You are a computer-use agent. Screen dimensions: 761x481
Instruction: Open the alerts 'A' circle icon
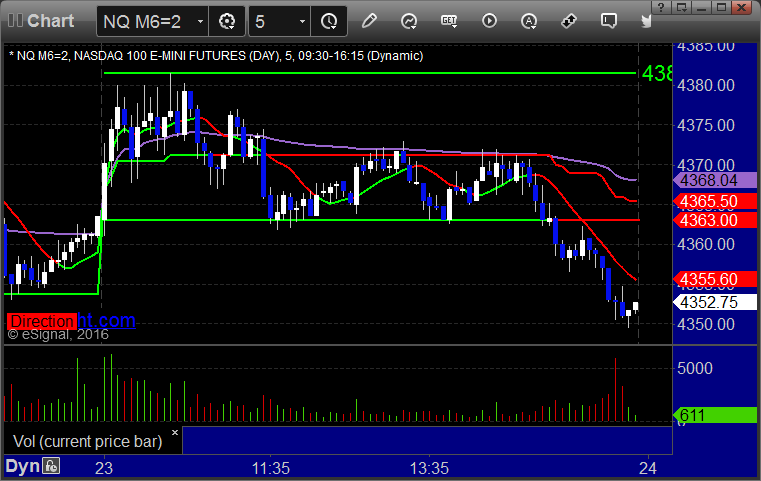pyautogui.click(x=529, y=21)
